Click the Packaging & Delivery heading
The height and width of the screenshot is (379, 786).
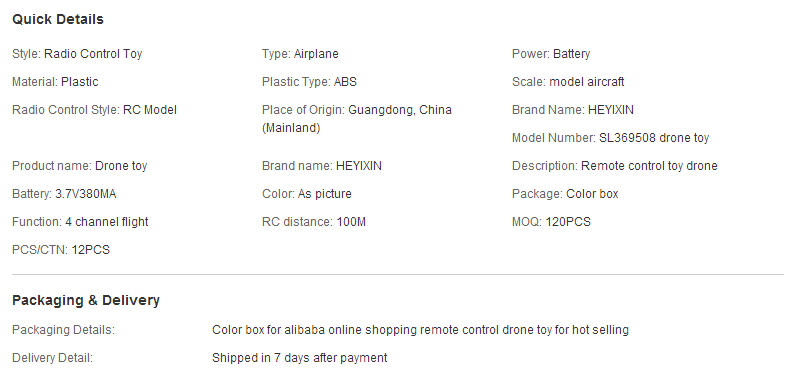click(86, 300)
